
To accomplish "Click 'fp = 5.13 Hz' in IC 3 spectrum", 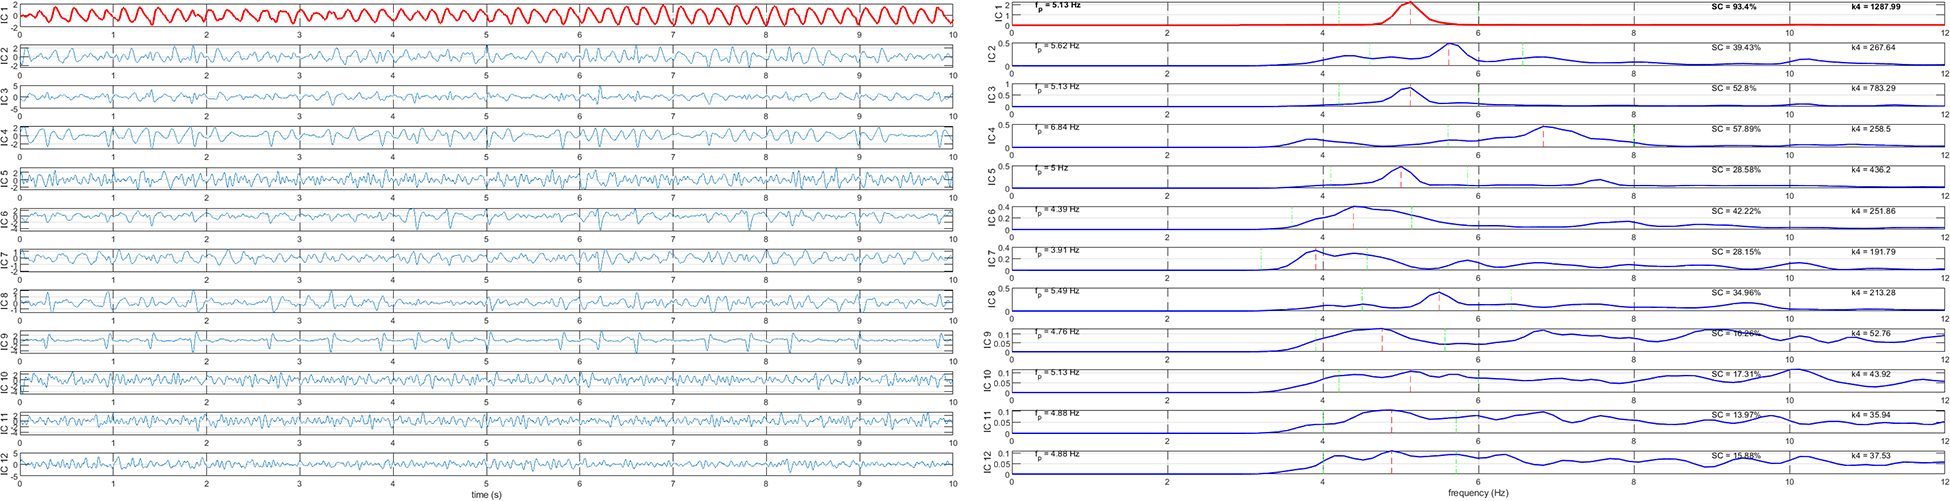I will [1057, 87].
